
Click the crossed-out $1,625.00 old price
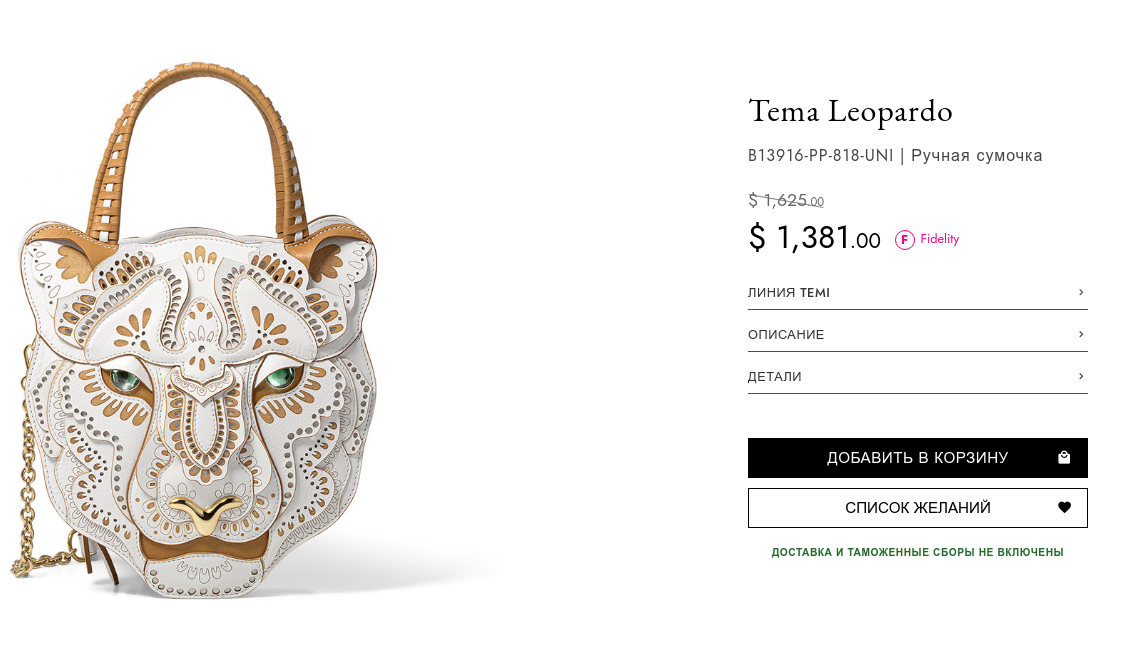tap(785, 201)
